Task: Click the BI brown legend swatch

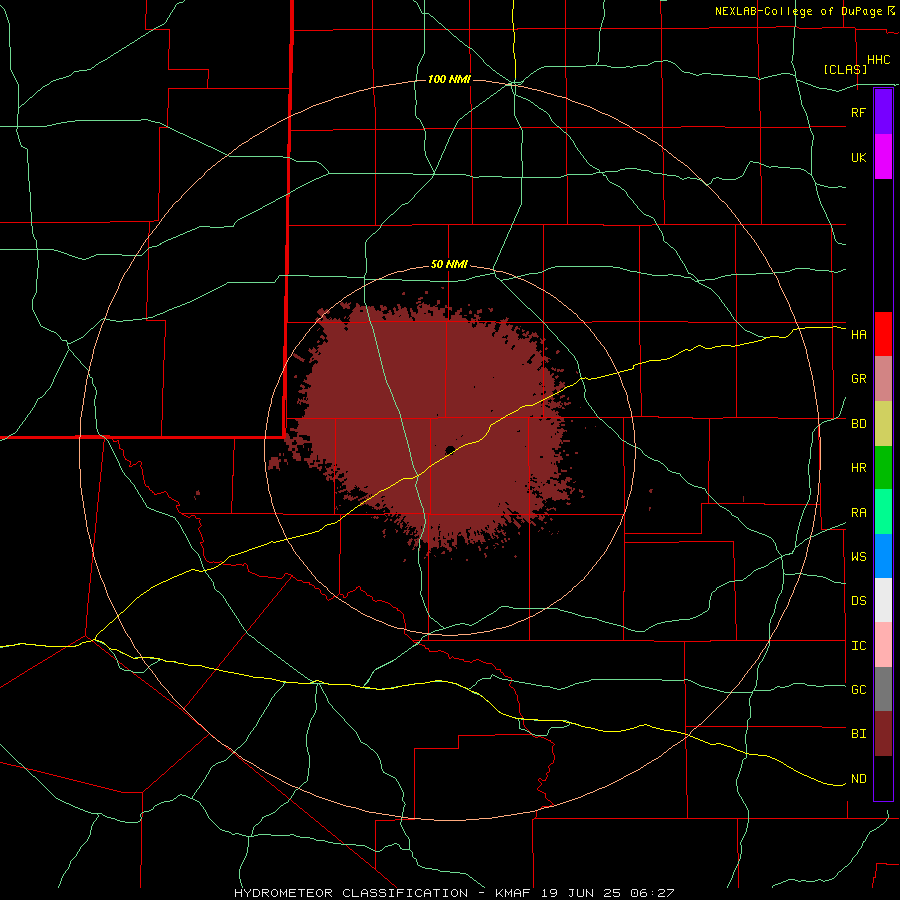Action: (883, 734)
